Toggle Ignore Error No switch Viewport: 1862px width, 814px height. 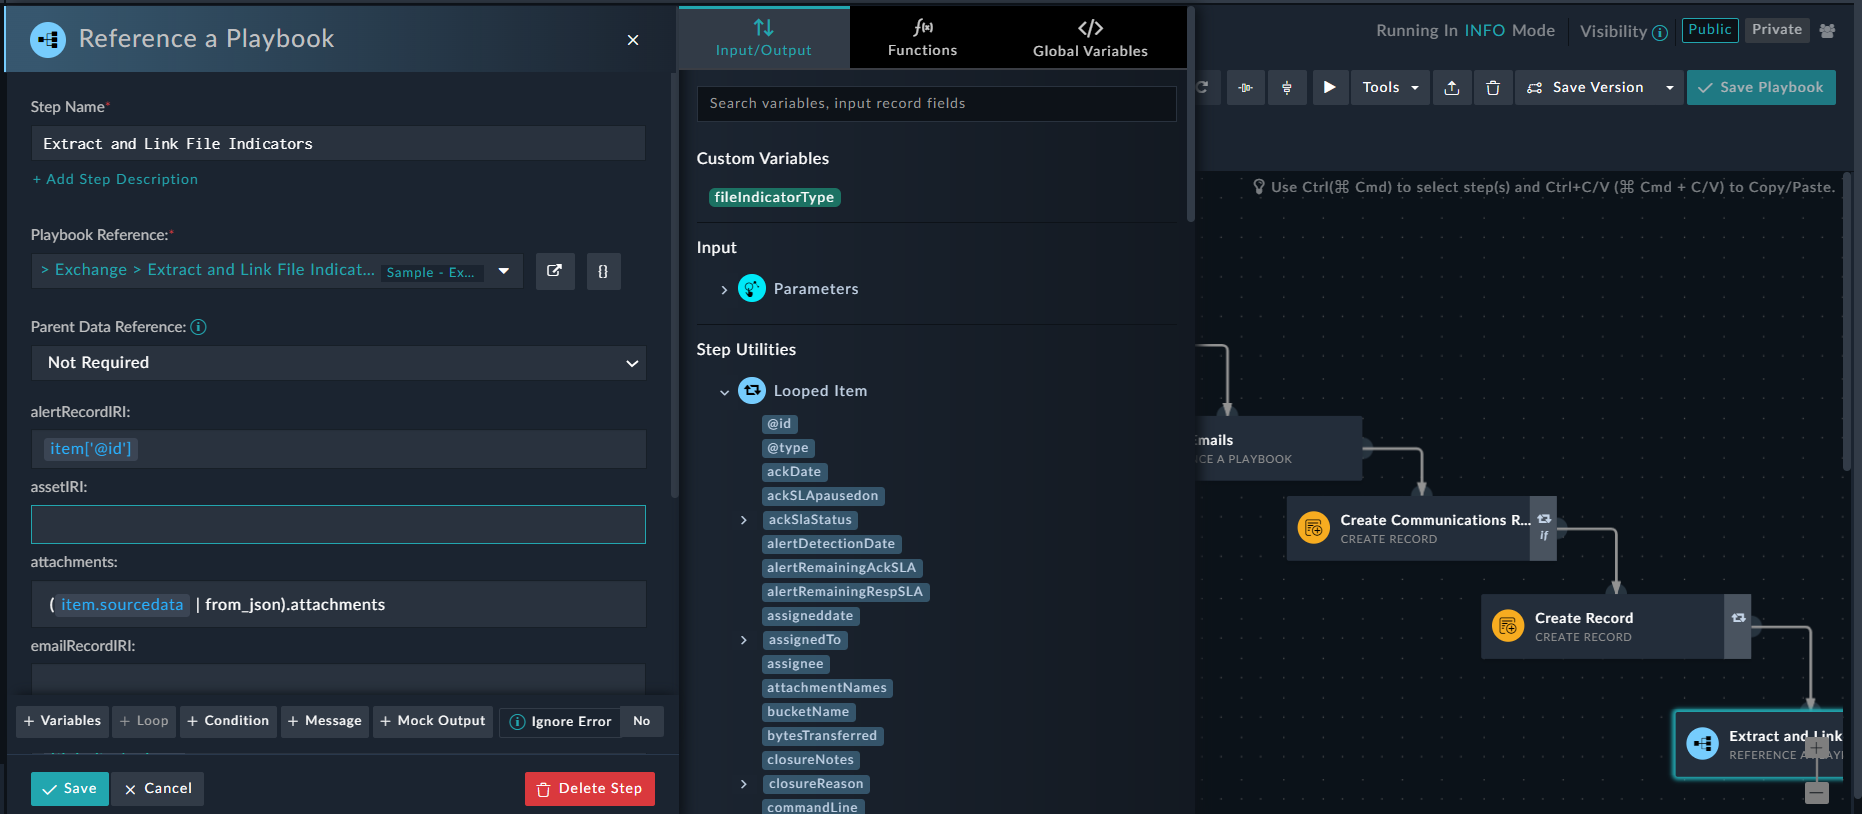pos(642,721)
